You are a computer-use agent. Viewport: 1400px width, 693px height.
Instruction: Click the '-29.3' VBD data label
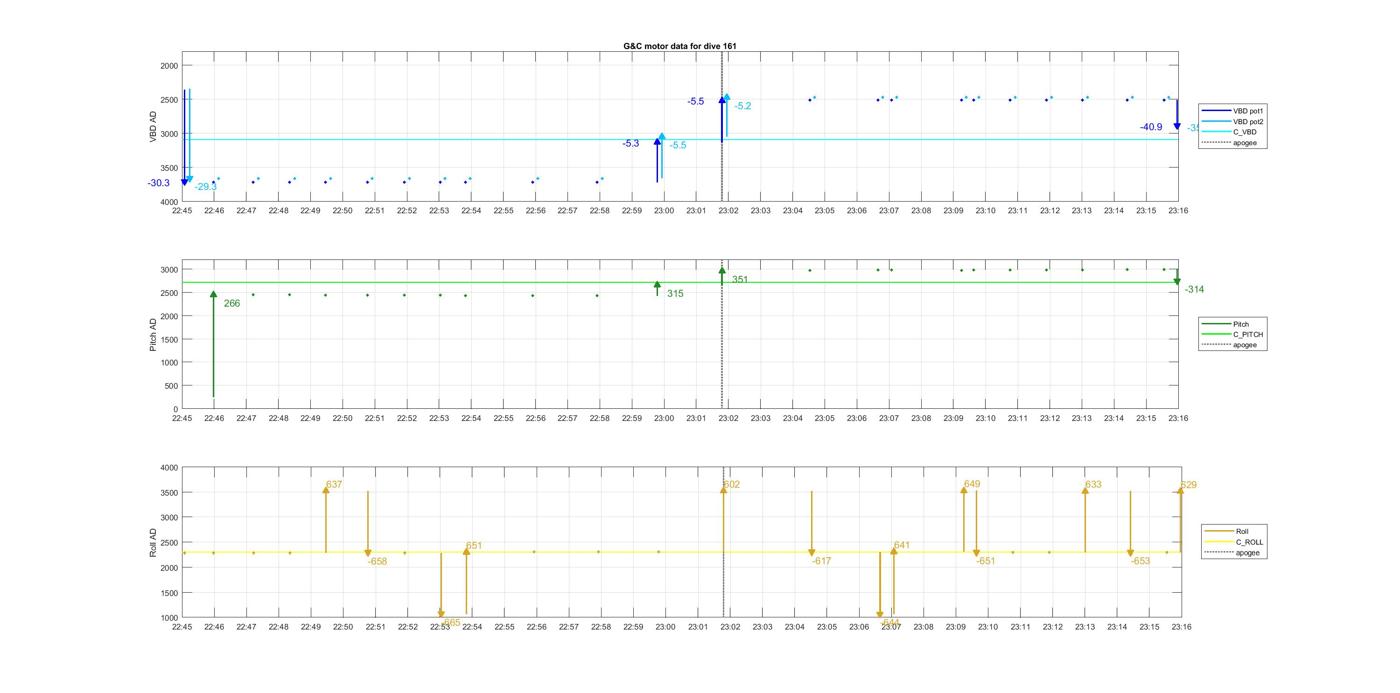click(x=206, y=187)
